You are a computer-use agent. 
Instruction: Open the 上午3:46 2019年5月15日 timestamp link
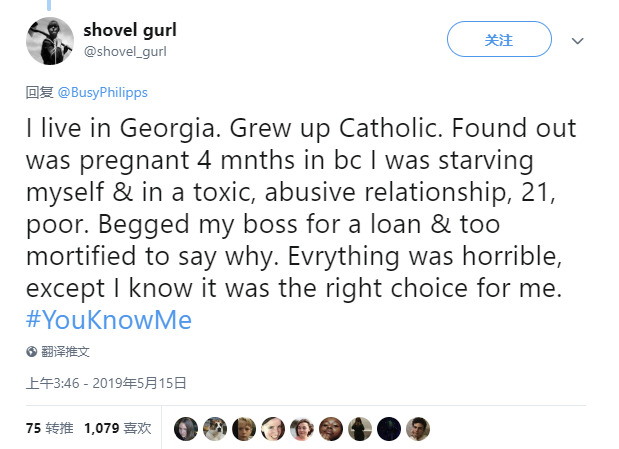(x=107, y=383)
